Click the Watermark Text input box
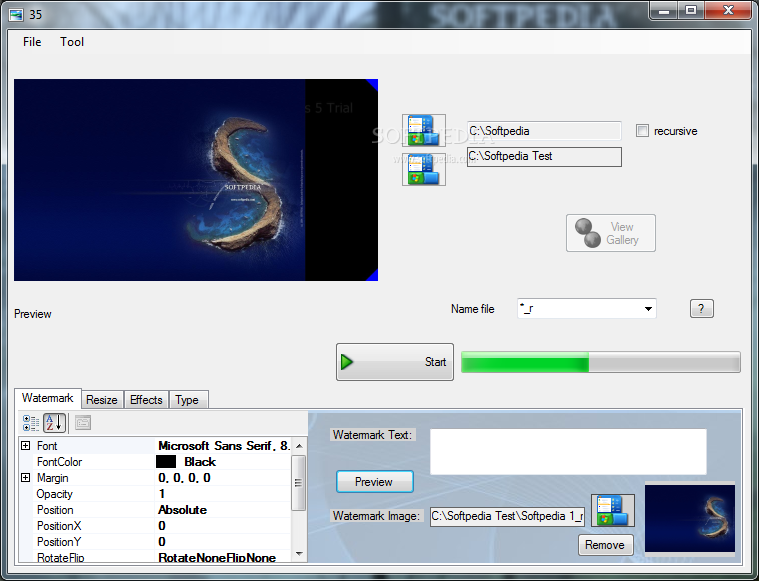 pyautogui.click(x=568, y=452)
